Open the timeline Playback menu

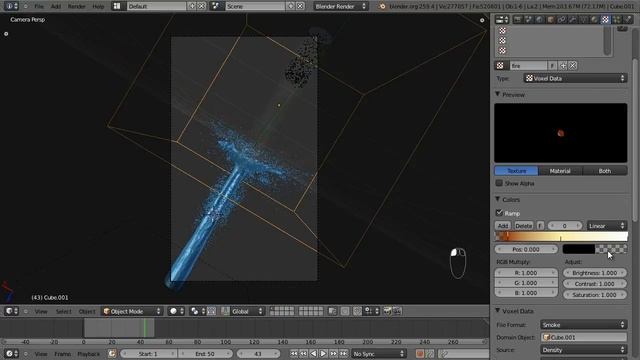[x=88, y=353]
